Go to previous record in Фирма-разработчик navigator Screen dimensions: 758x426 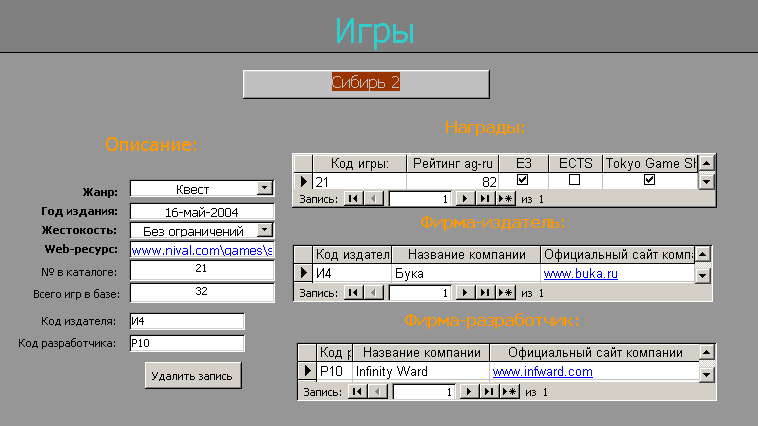click(x=377, y=392)
